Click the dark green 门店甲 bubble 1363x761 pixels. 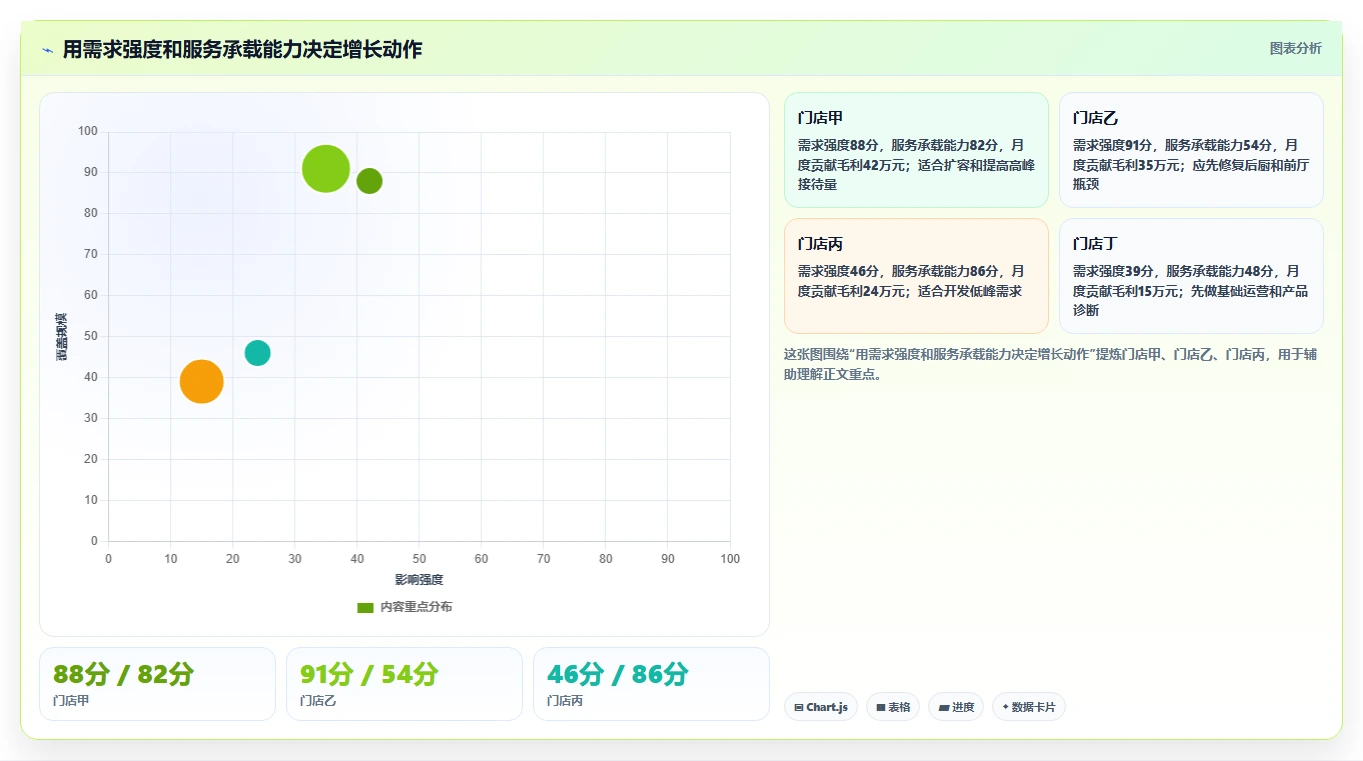(x=370, y=181)
